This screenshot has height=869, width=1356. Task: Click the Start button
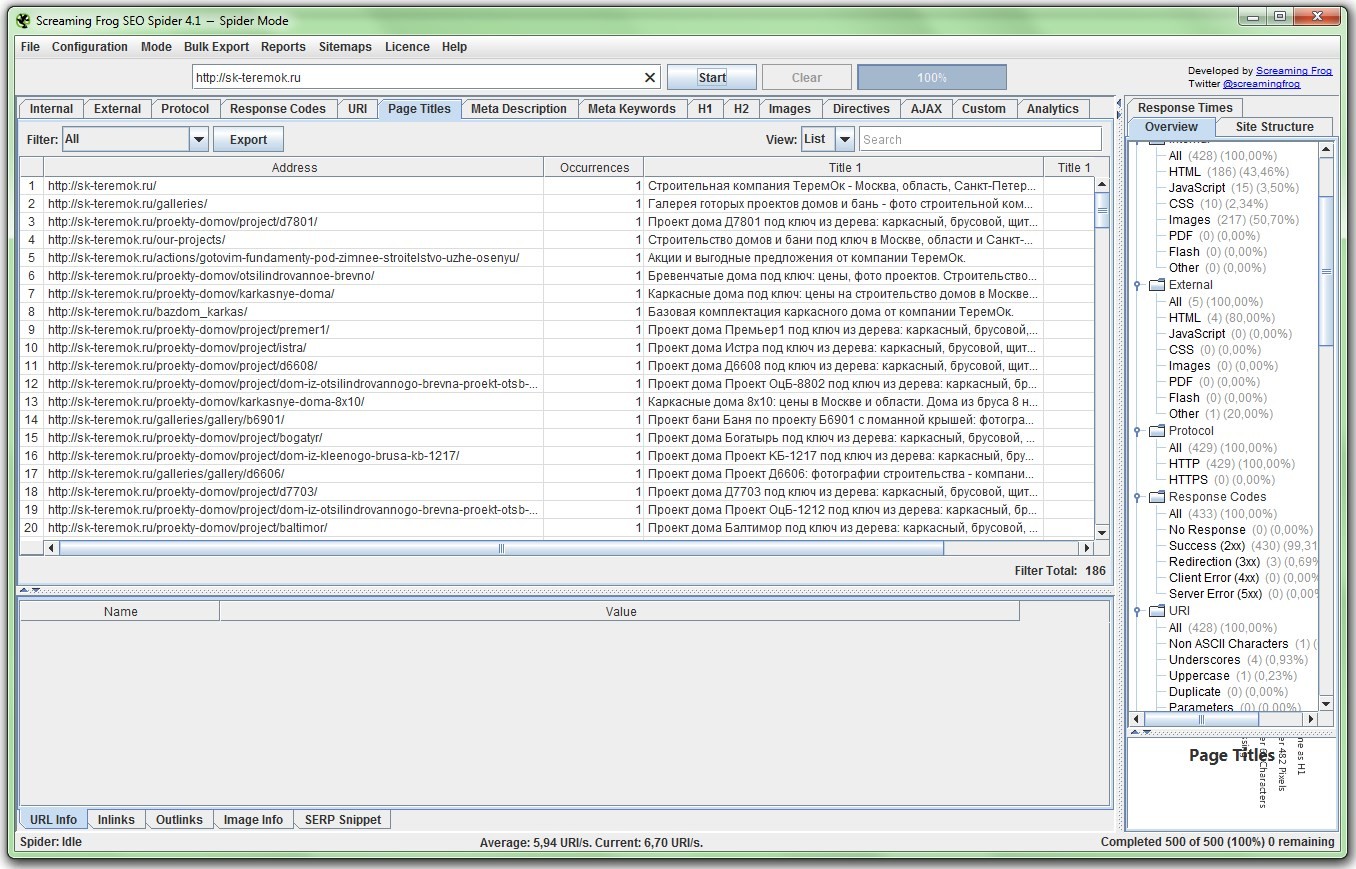(712, 78)
